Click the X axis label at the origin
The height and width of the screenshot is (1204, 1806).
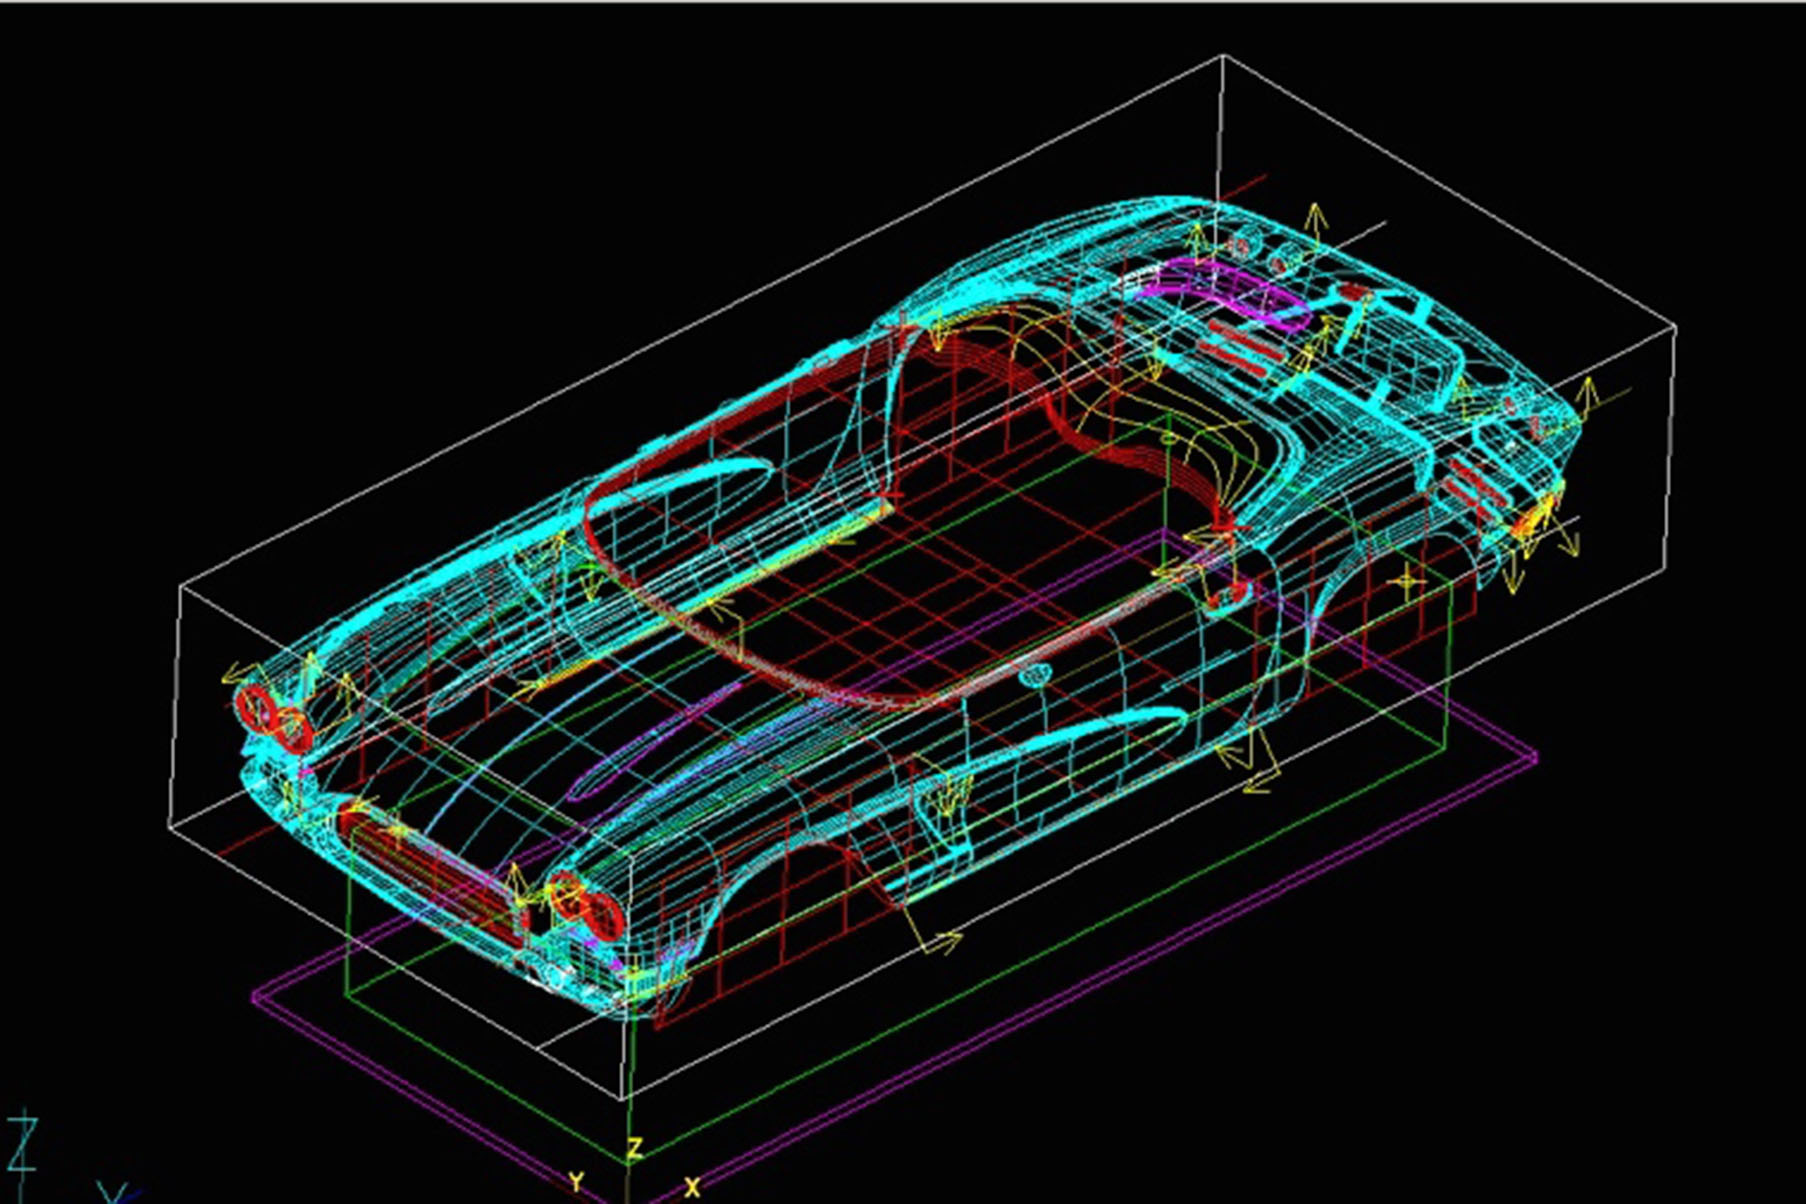pyautogui.click(x=692, y=1187)
